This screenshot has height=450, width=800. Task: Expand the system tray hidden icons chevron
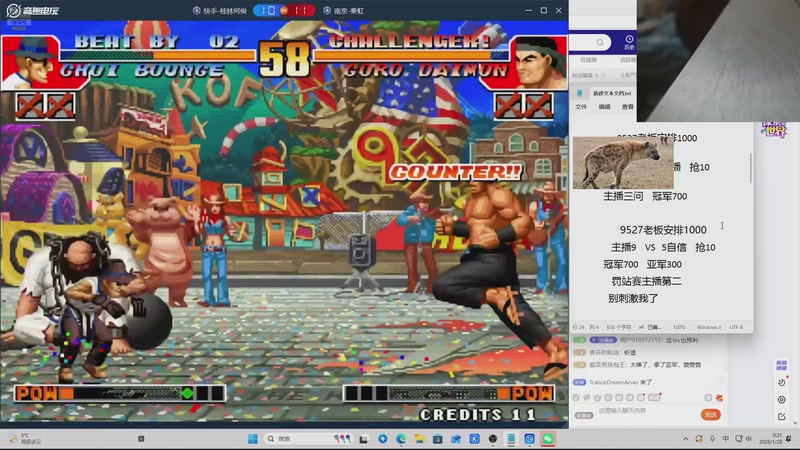pyautogui.click(x=686, y=439)
